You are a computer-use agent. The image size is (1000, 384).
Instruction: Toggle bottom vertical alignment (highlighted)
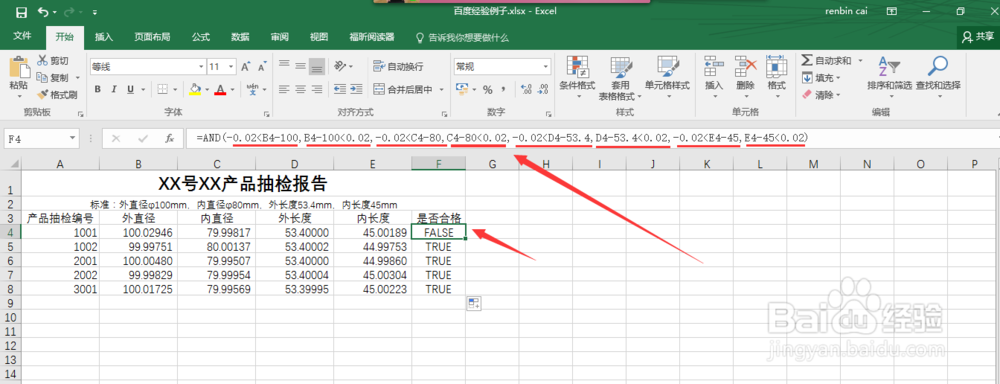pyautogui.click(x=317, y=66)
